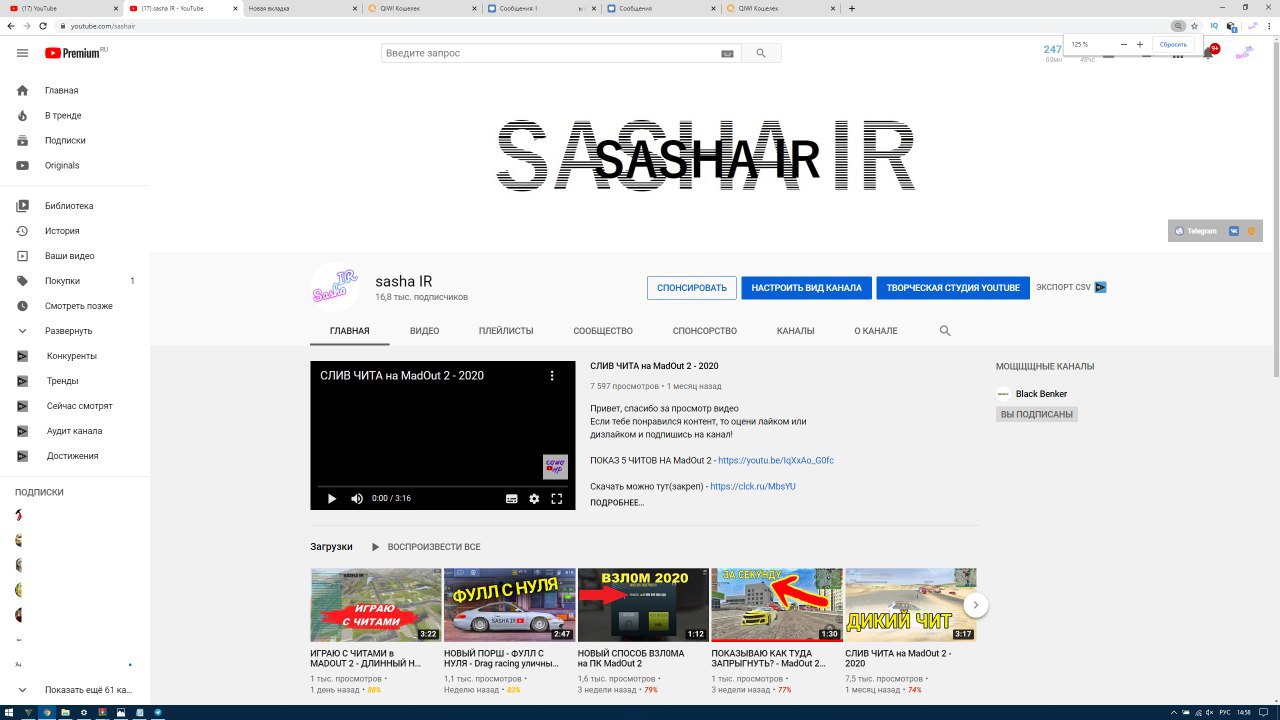The width and height of the screenshot is (1280, 720).
Task: Toggle subtitles on the featured video
Action: [x=511, y=498]
